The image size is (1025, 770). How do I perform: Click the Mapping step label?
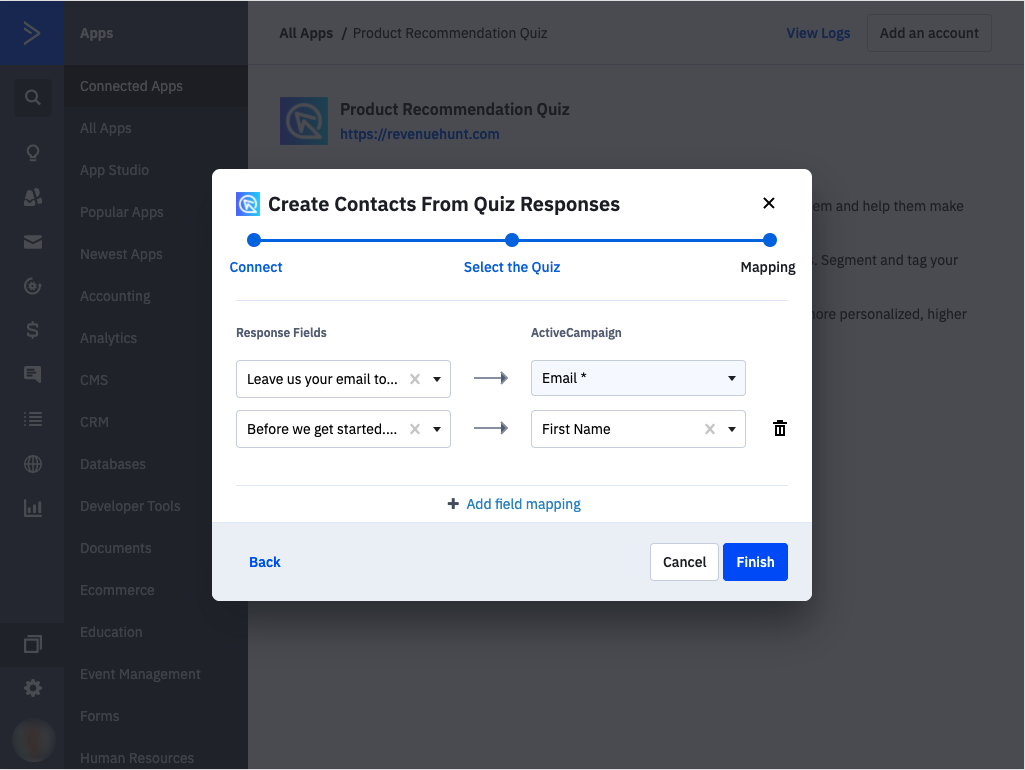tap(767, 267)
